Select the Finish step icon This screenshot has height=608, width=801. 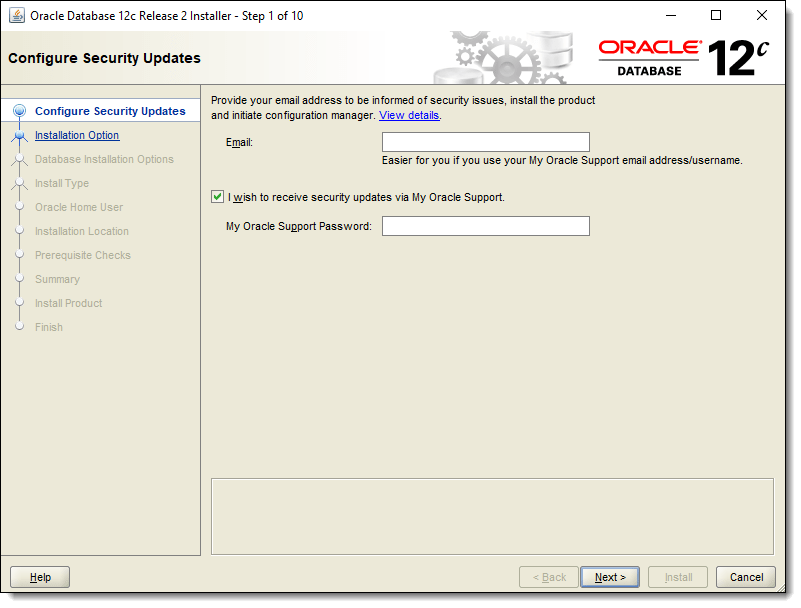[x=20, y=327]
